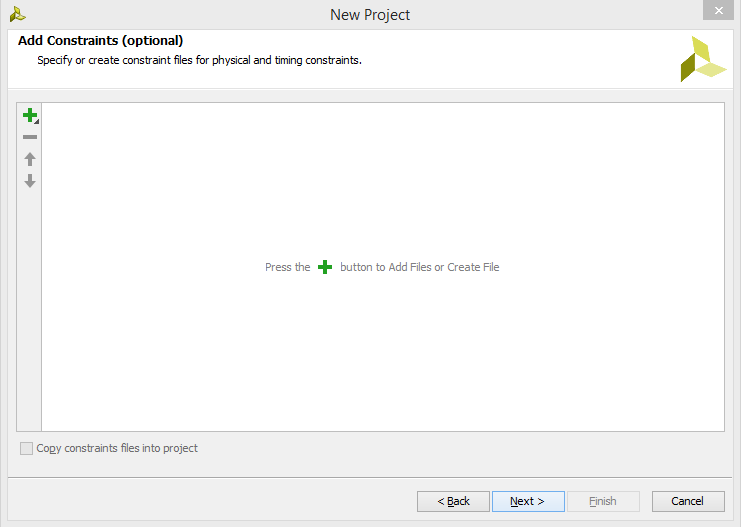Click the move down arrow icon
741x527 pixels.
[x=30, y=181]
